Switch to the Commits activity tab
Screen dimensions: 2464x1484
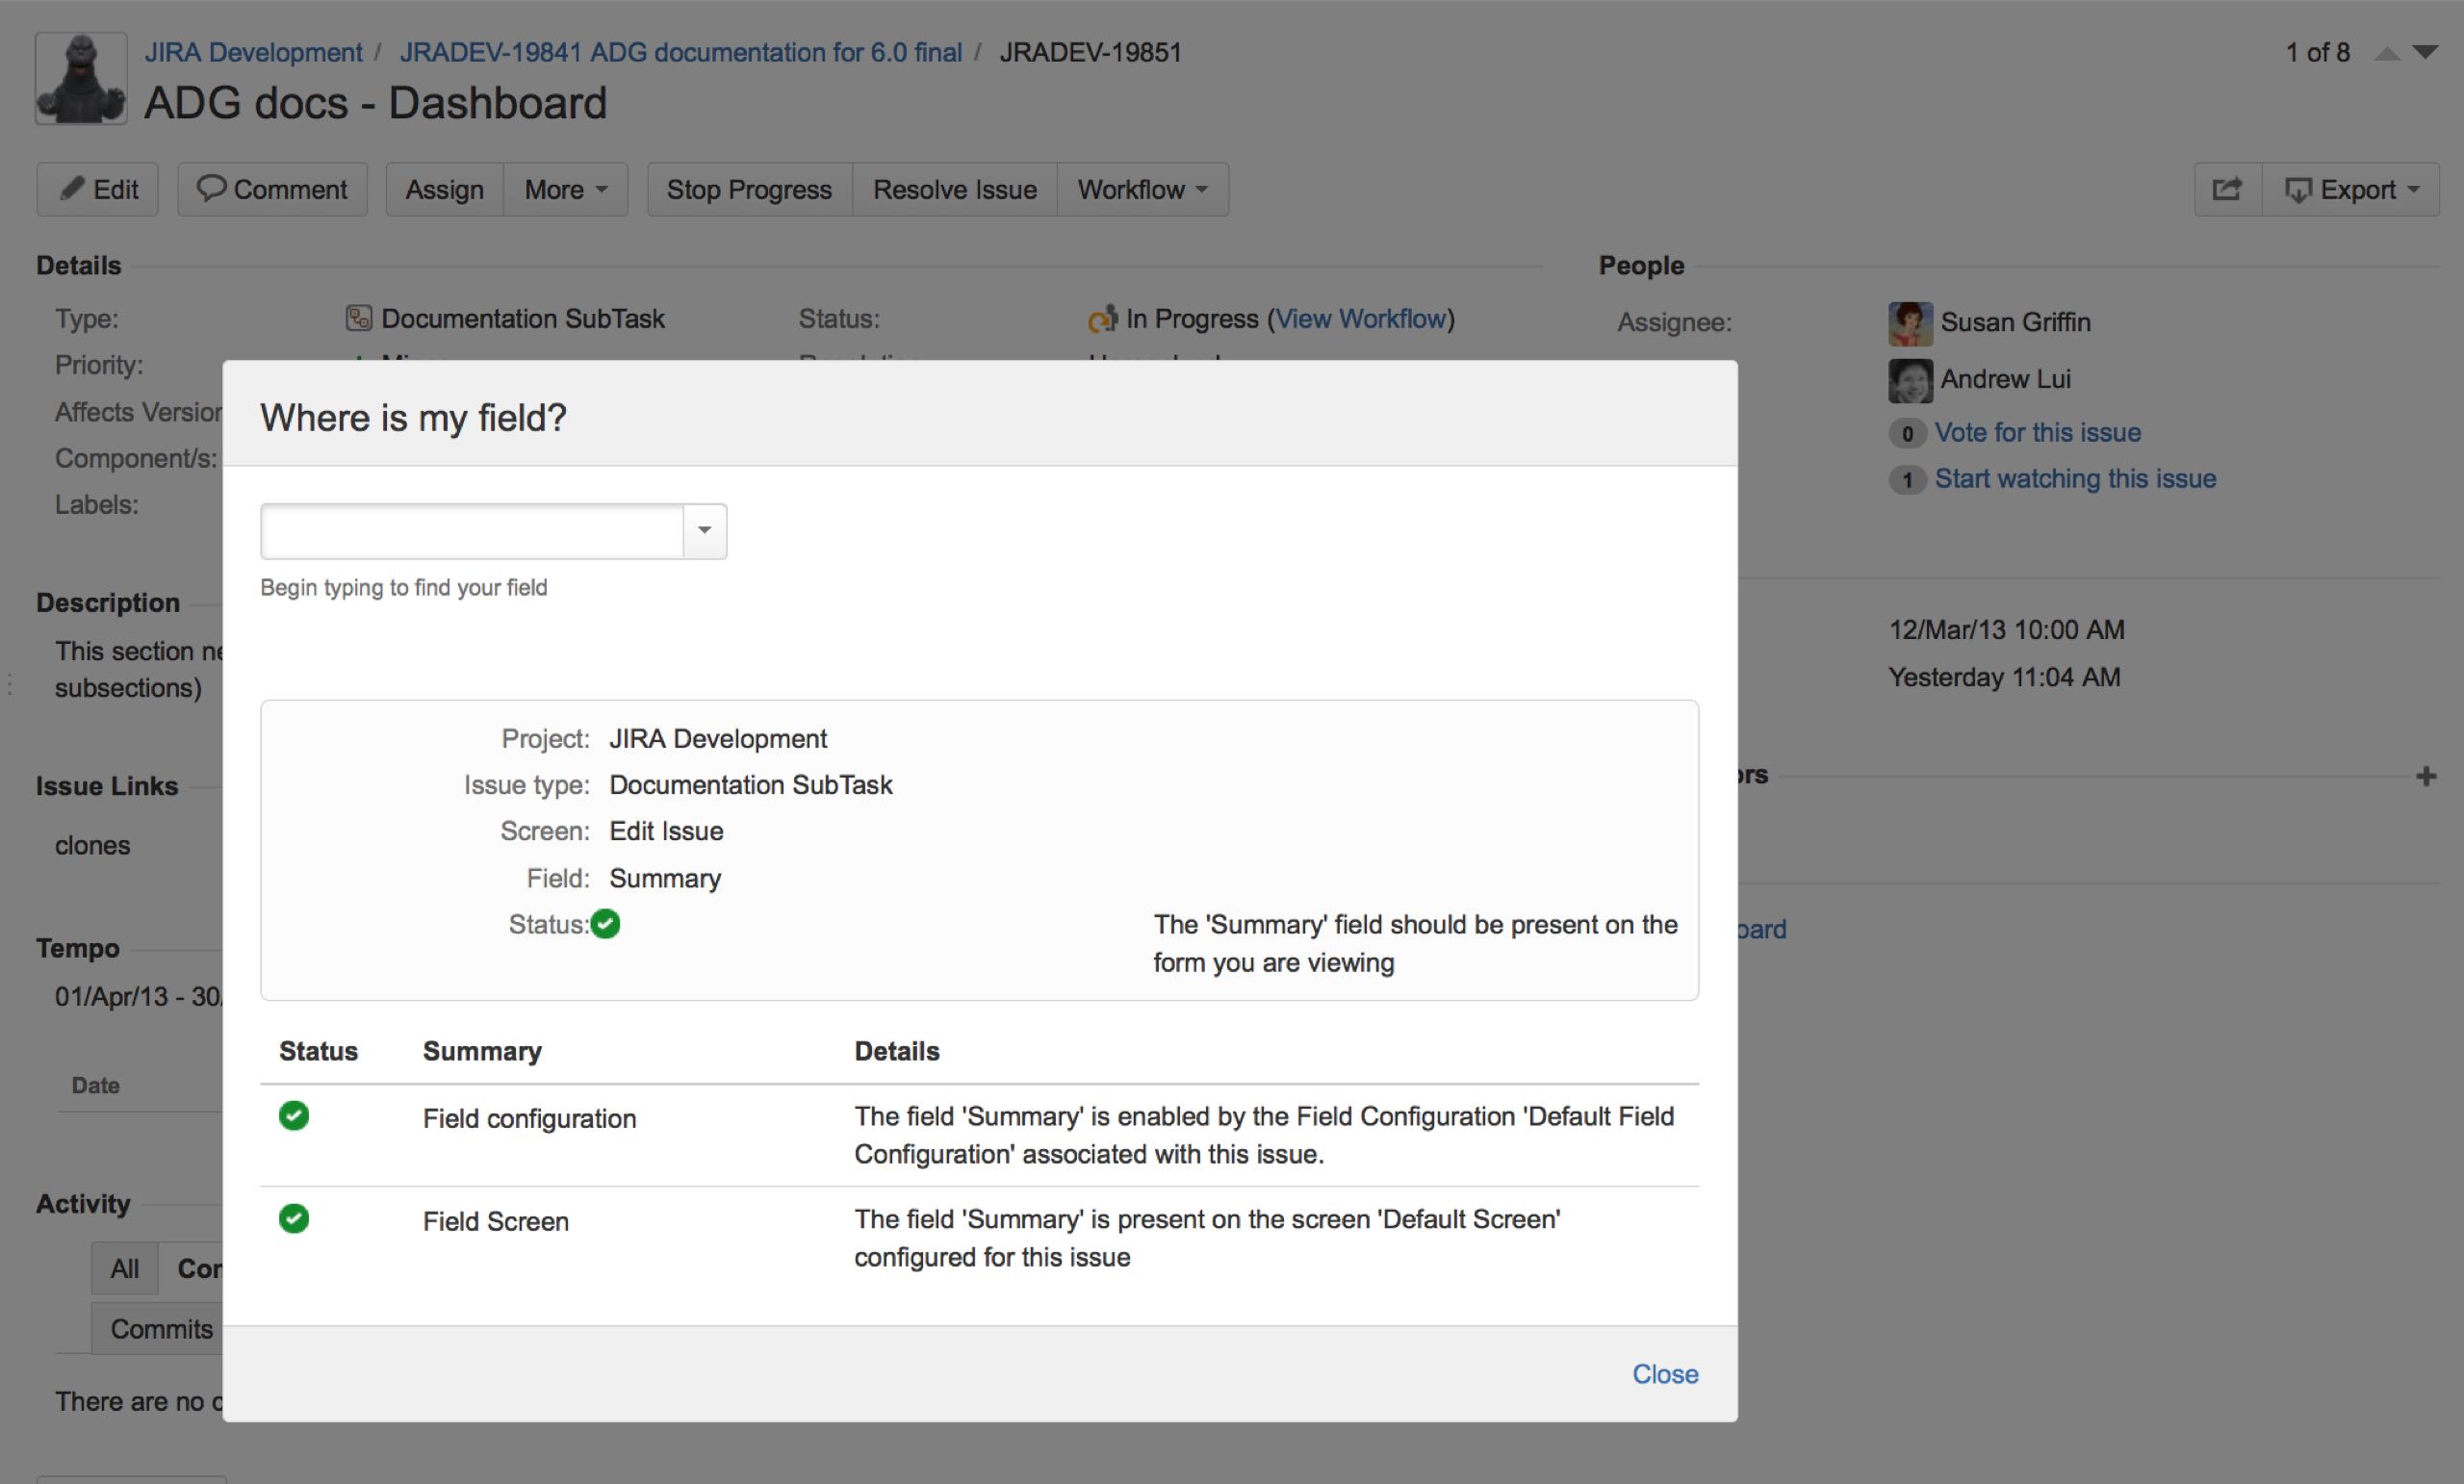(161, 1329)
